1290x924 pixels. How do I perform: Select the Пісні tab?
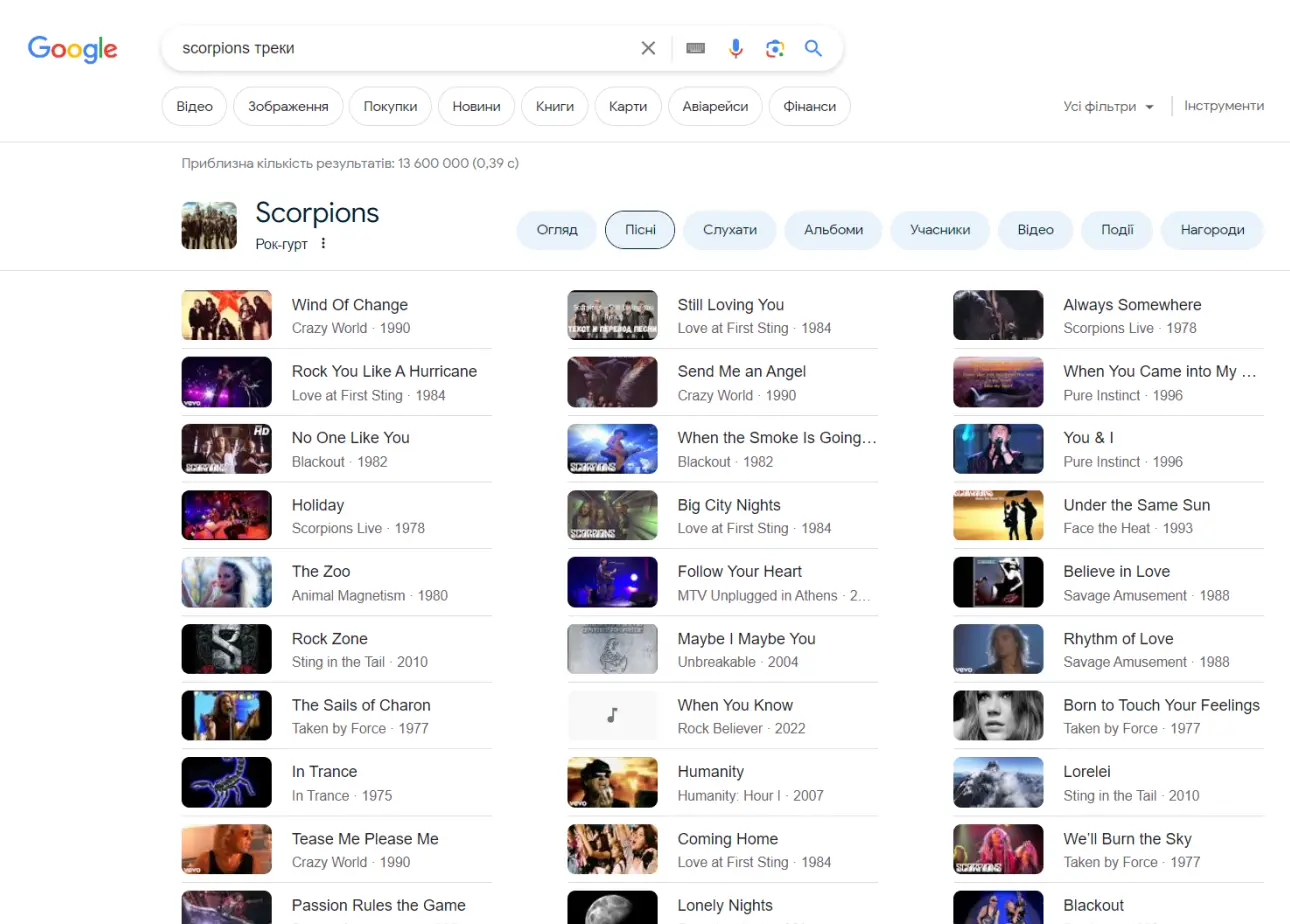point(640,230)
